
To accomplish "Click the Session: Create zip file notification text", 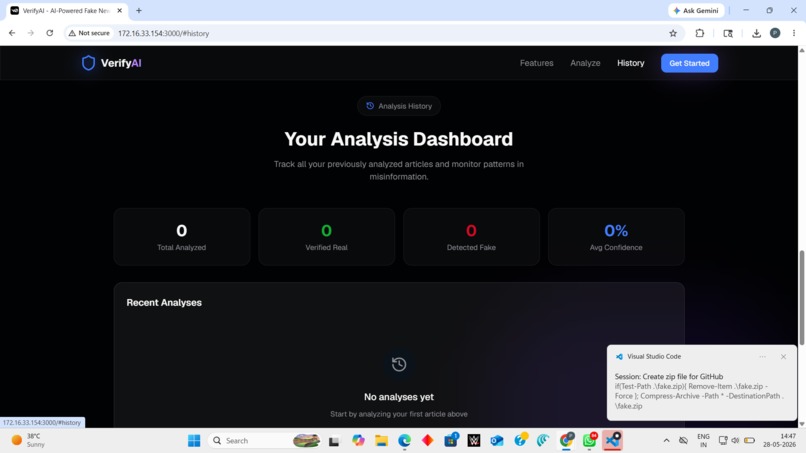I will coord(669,376).
